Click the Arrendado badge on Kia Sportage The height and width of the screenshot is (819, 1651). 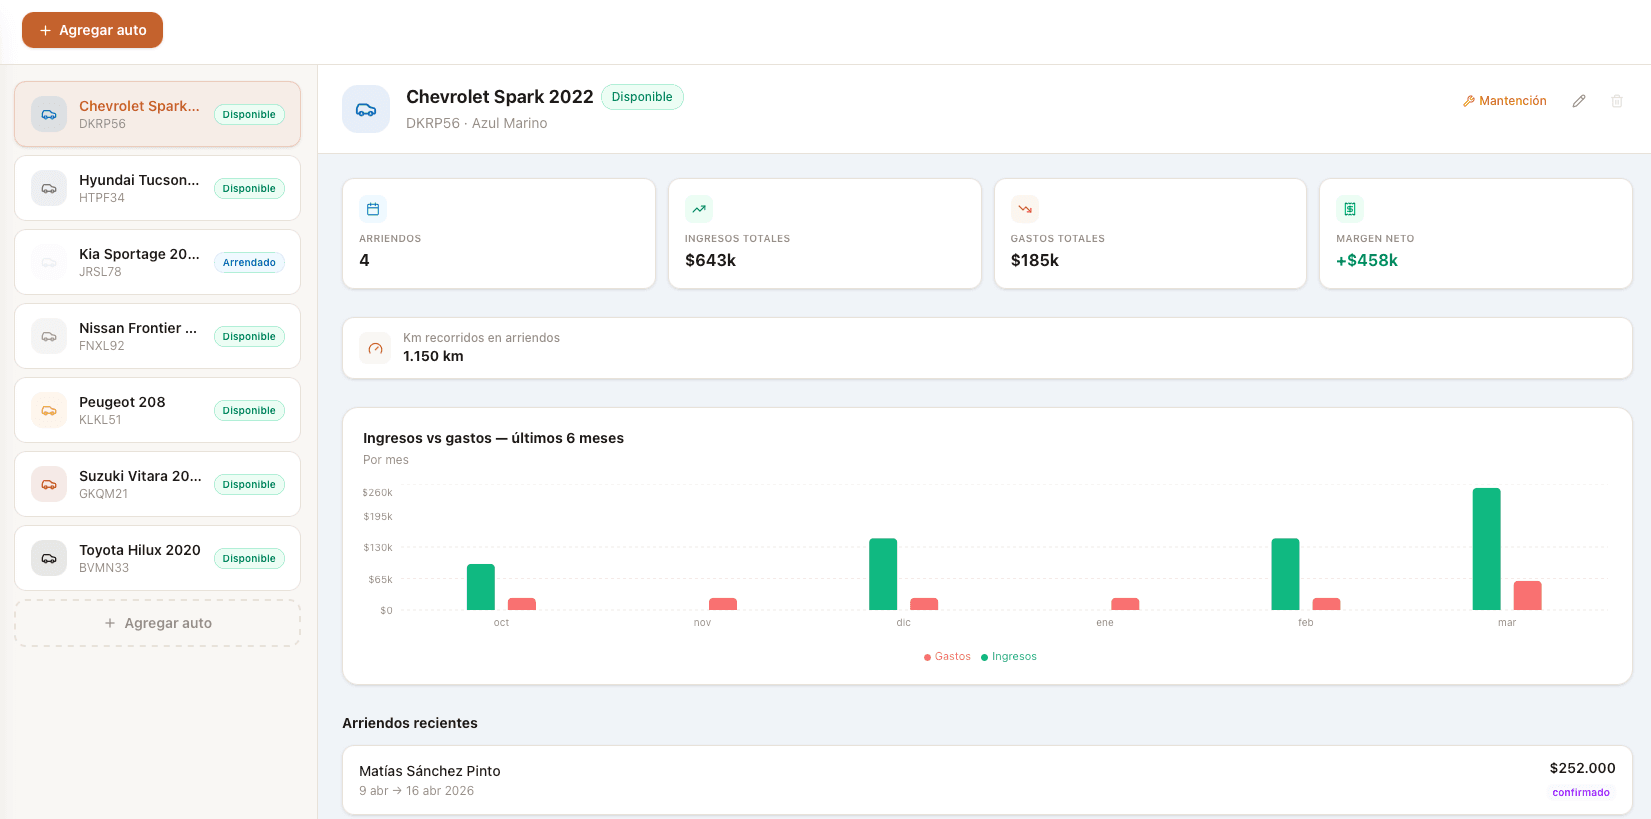[249, 263]
